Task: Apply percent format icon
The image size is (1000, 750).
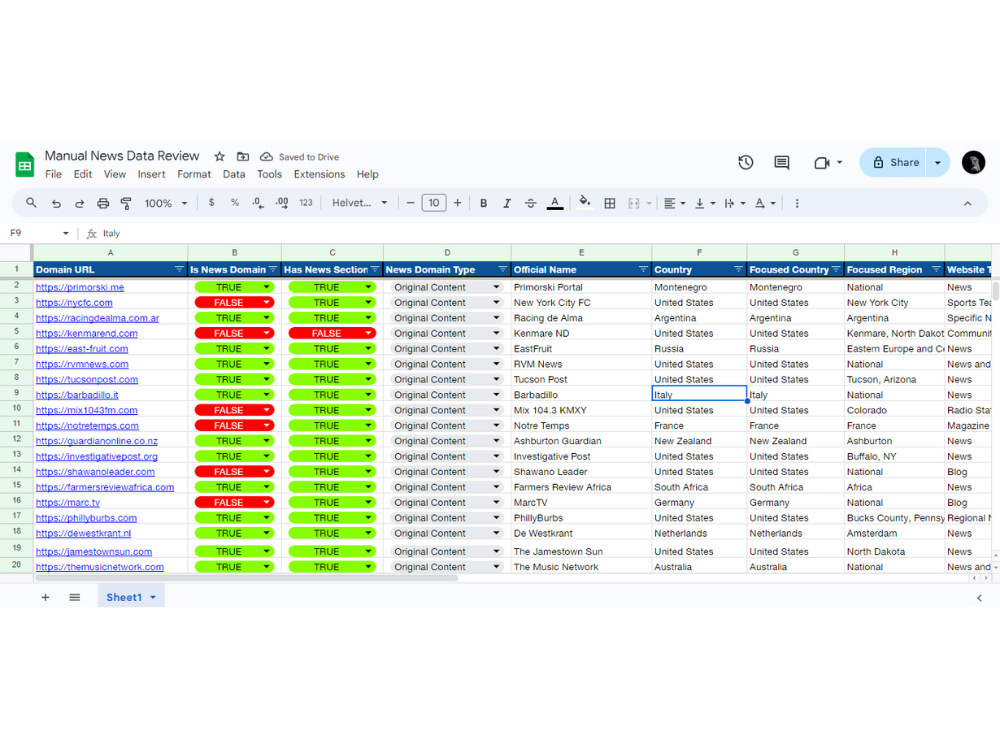Action: pos(235,203)
